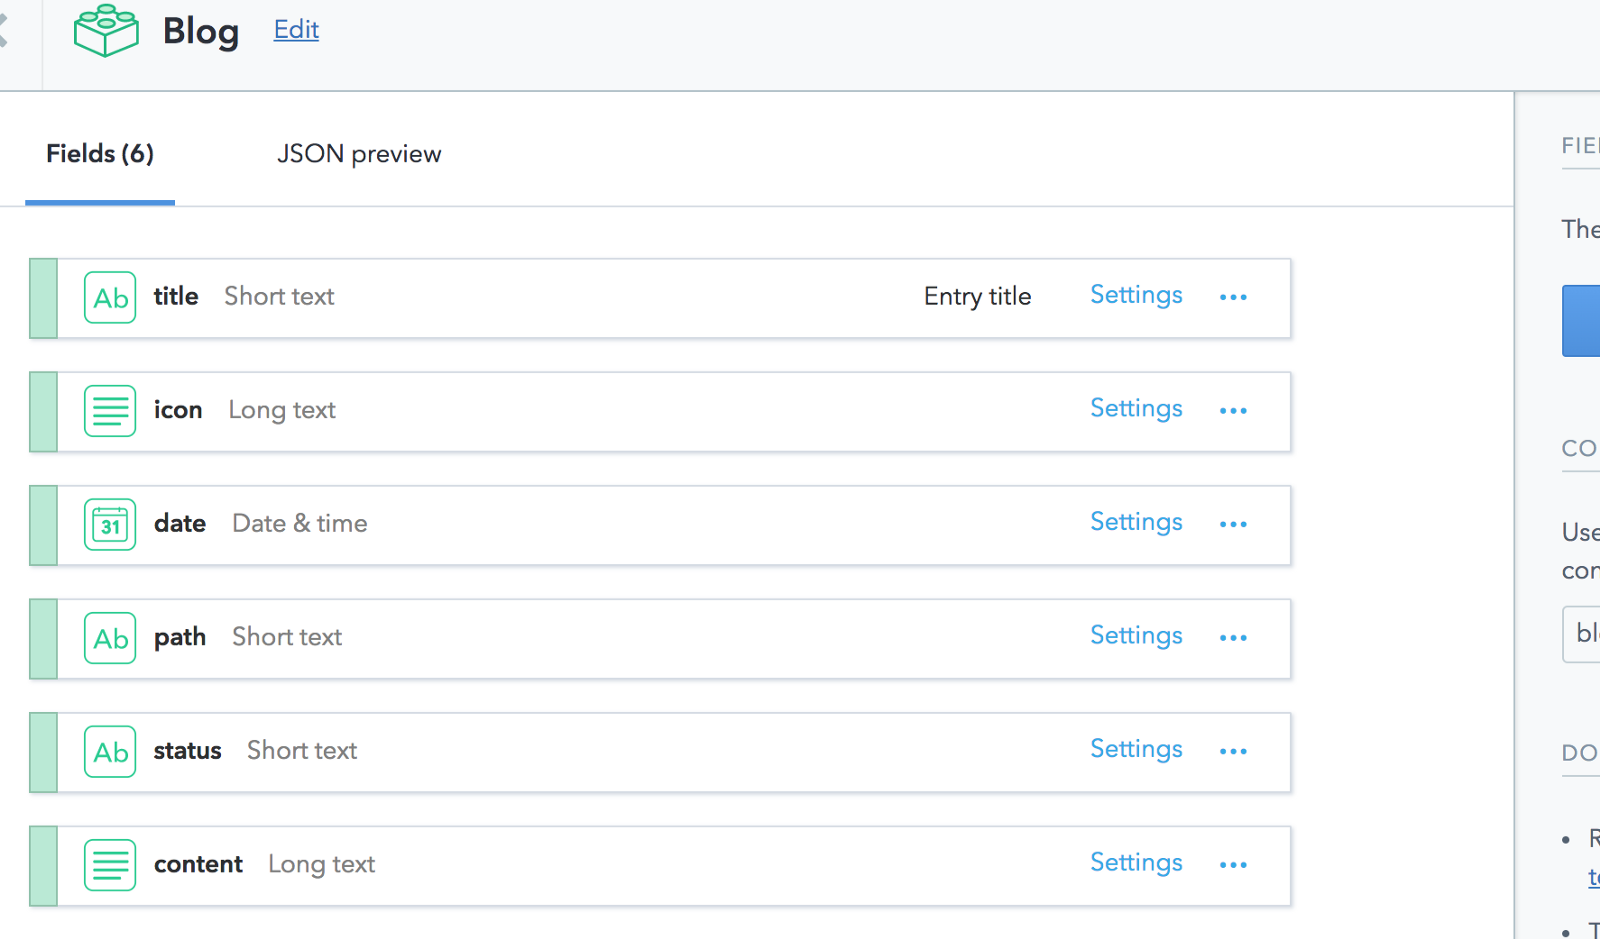Click the content field's long text icon
The height and width of the screenshot is (939, 1600).
click(x=110, y=865)
